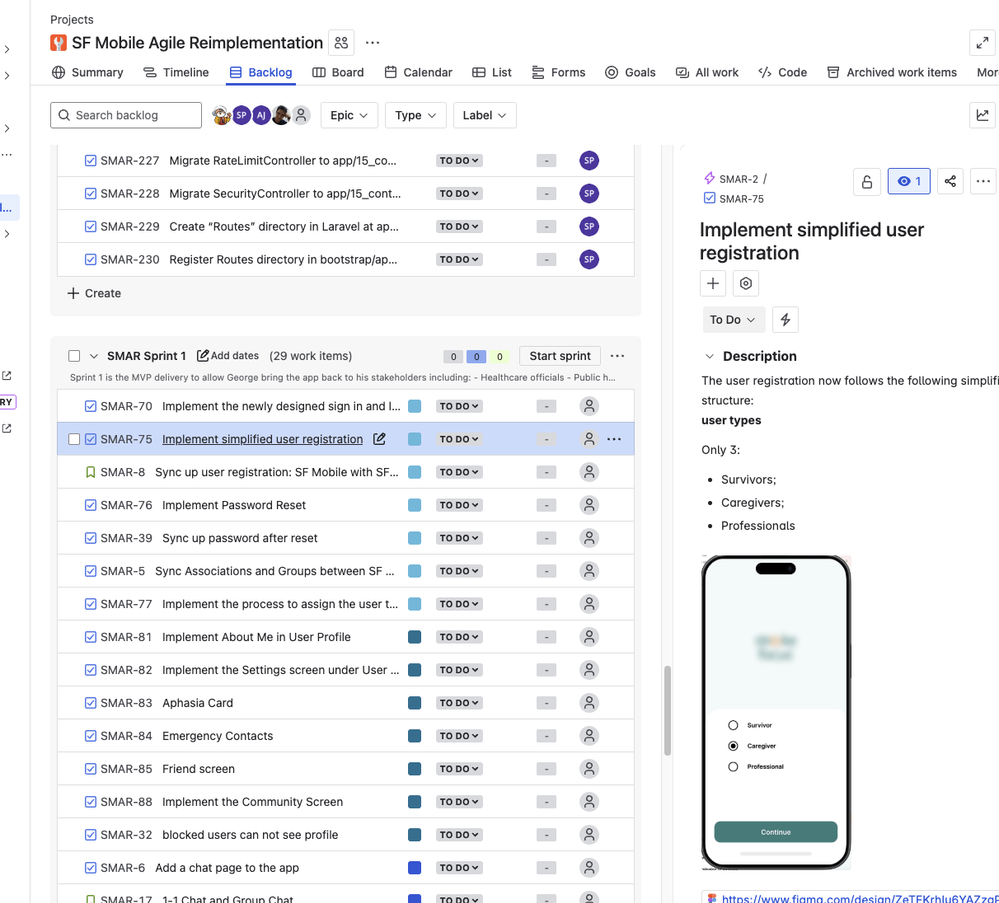Open the configure fields gear icon
This screenshot has height=903, width=999.
tap(745, 283)
